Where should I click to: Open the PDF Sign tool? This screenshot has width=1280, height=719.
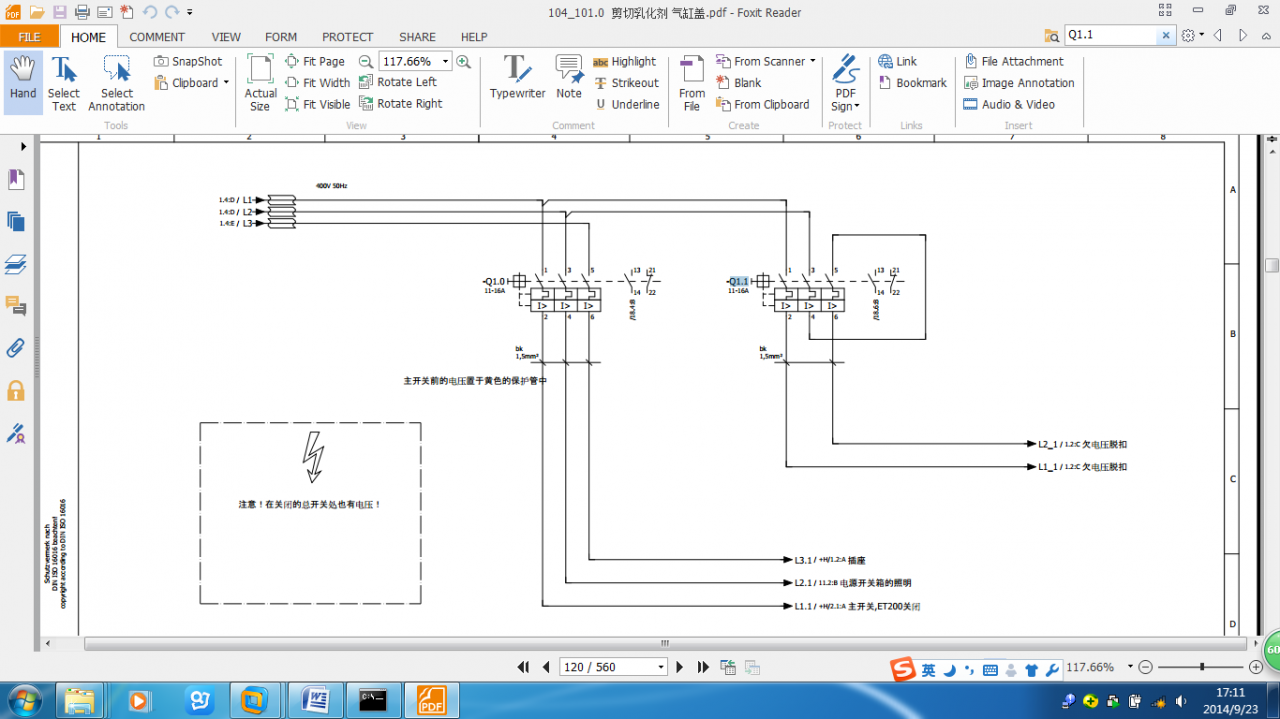[x=846, y=82]
